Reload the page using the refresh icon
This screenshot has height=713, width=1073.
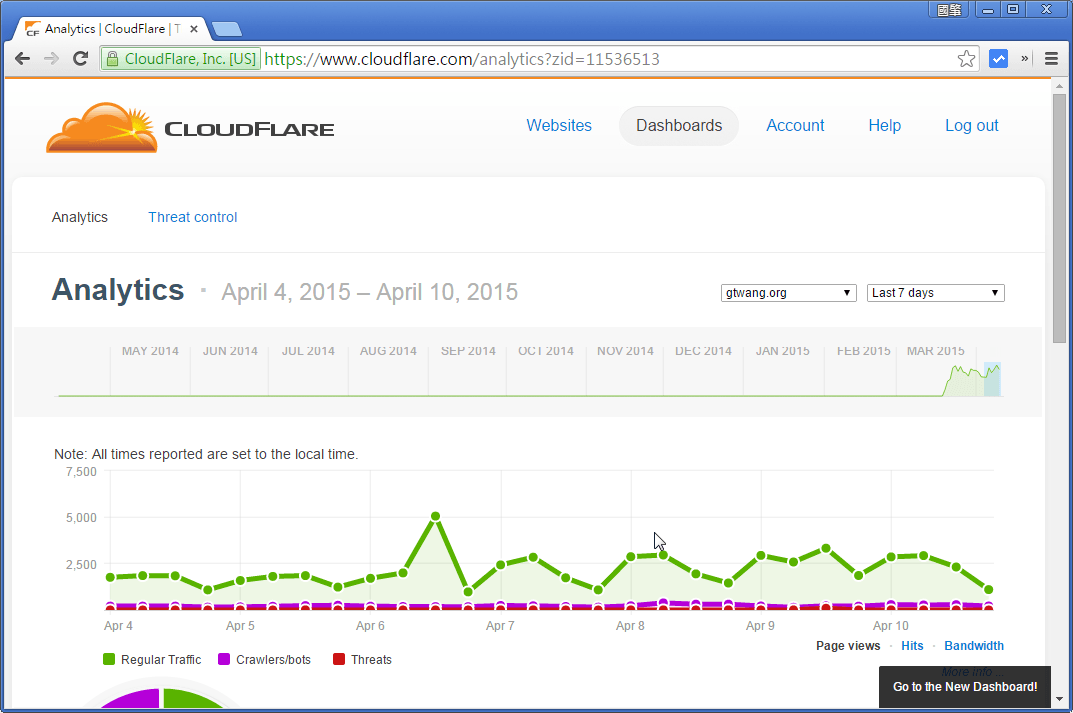coord(80,58)
